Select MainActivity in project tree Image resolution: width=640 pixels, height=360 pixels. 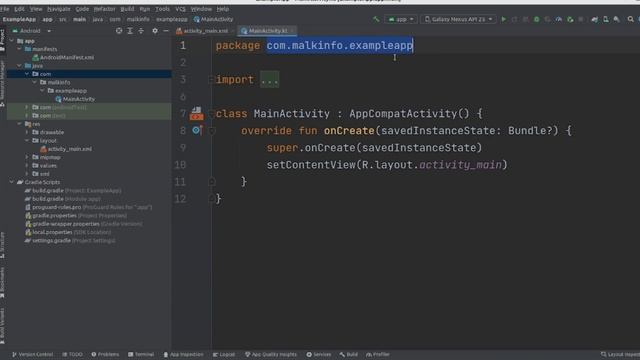pyautogui.click(x=75, y=99)
